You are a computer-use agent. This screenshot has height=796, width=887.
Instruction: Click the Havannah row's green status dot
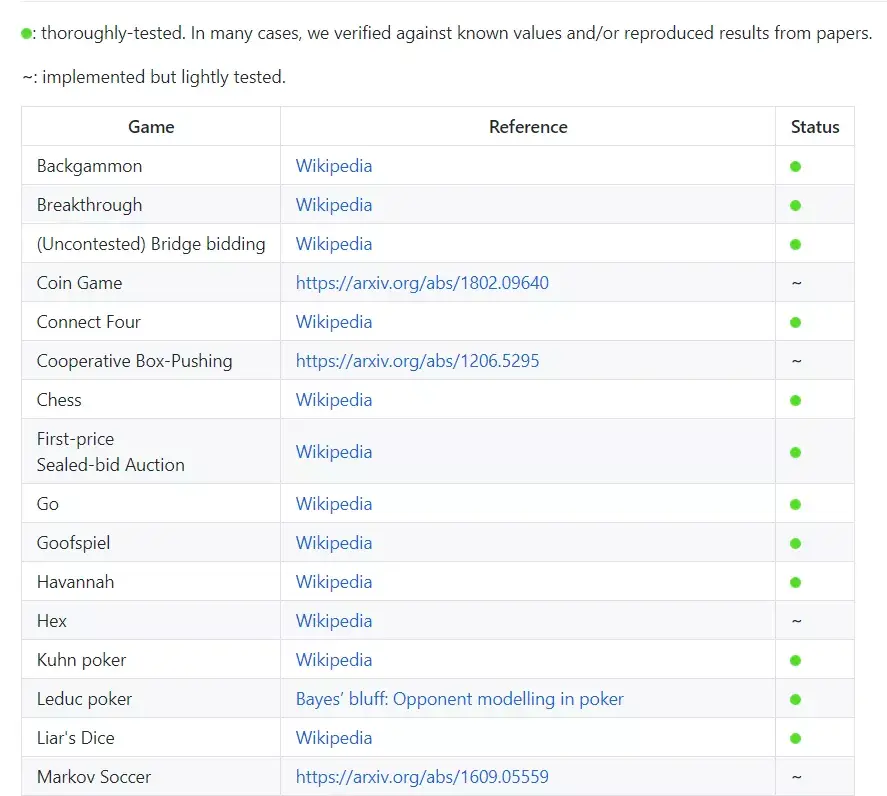tap(796, 583)
